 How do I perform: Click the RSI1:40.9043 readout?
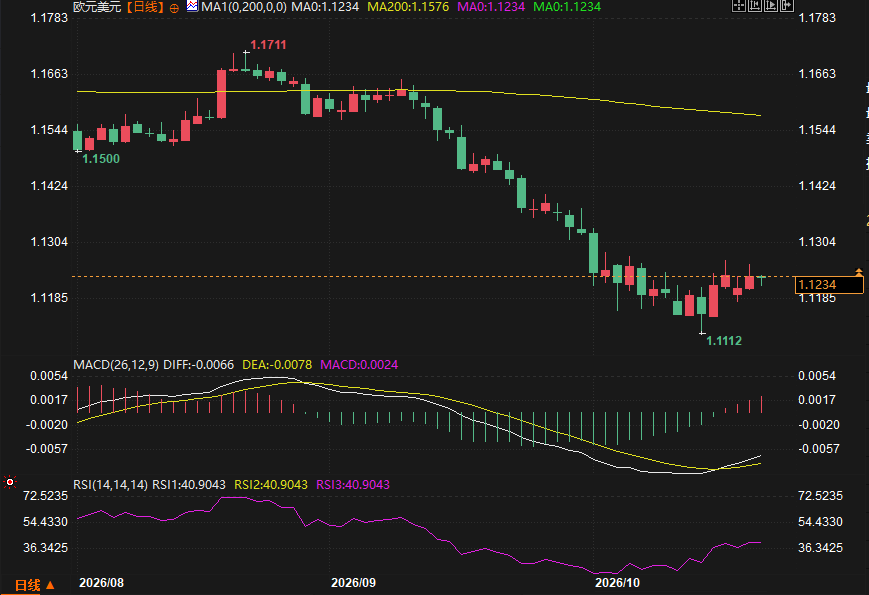189,485
